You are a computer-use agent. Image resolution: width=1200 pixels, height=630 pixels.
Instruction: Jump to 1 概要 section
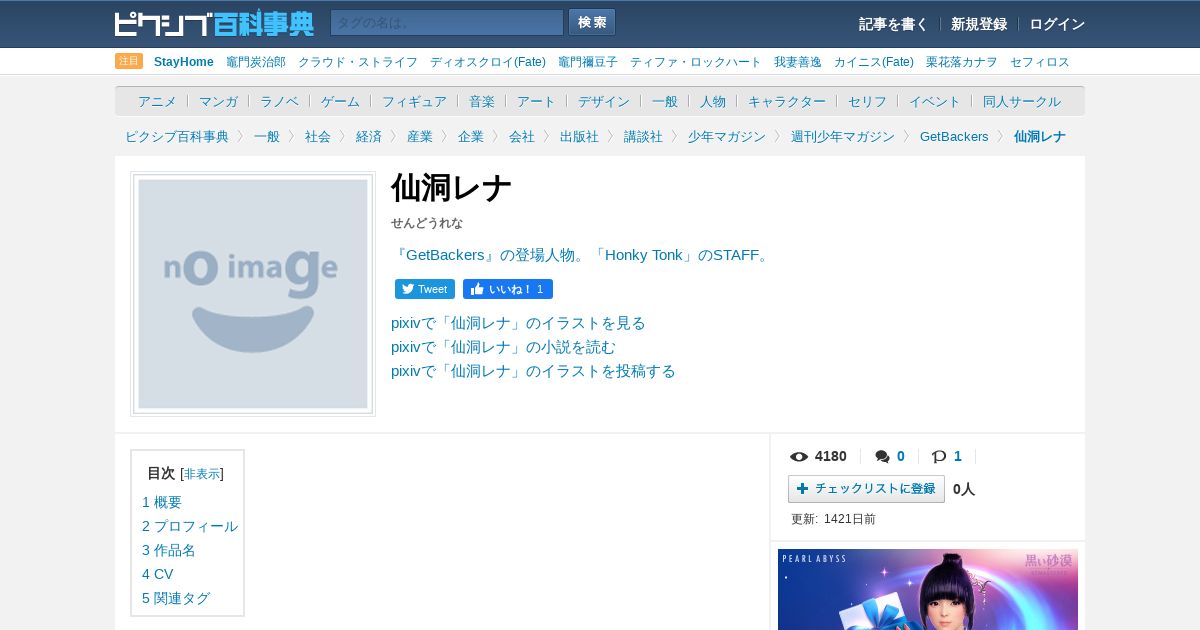[162, 502]
